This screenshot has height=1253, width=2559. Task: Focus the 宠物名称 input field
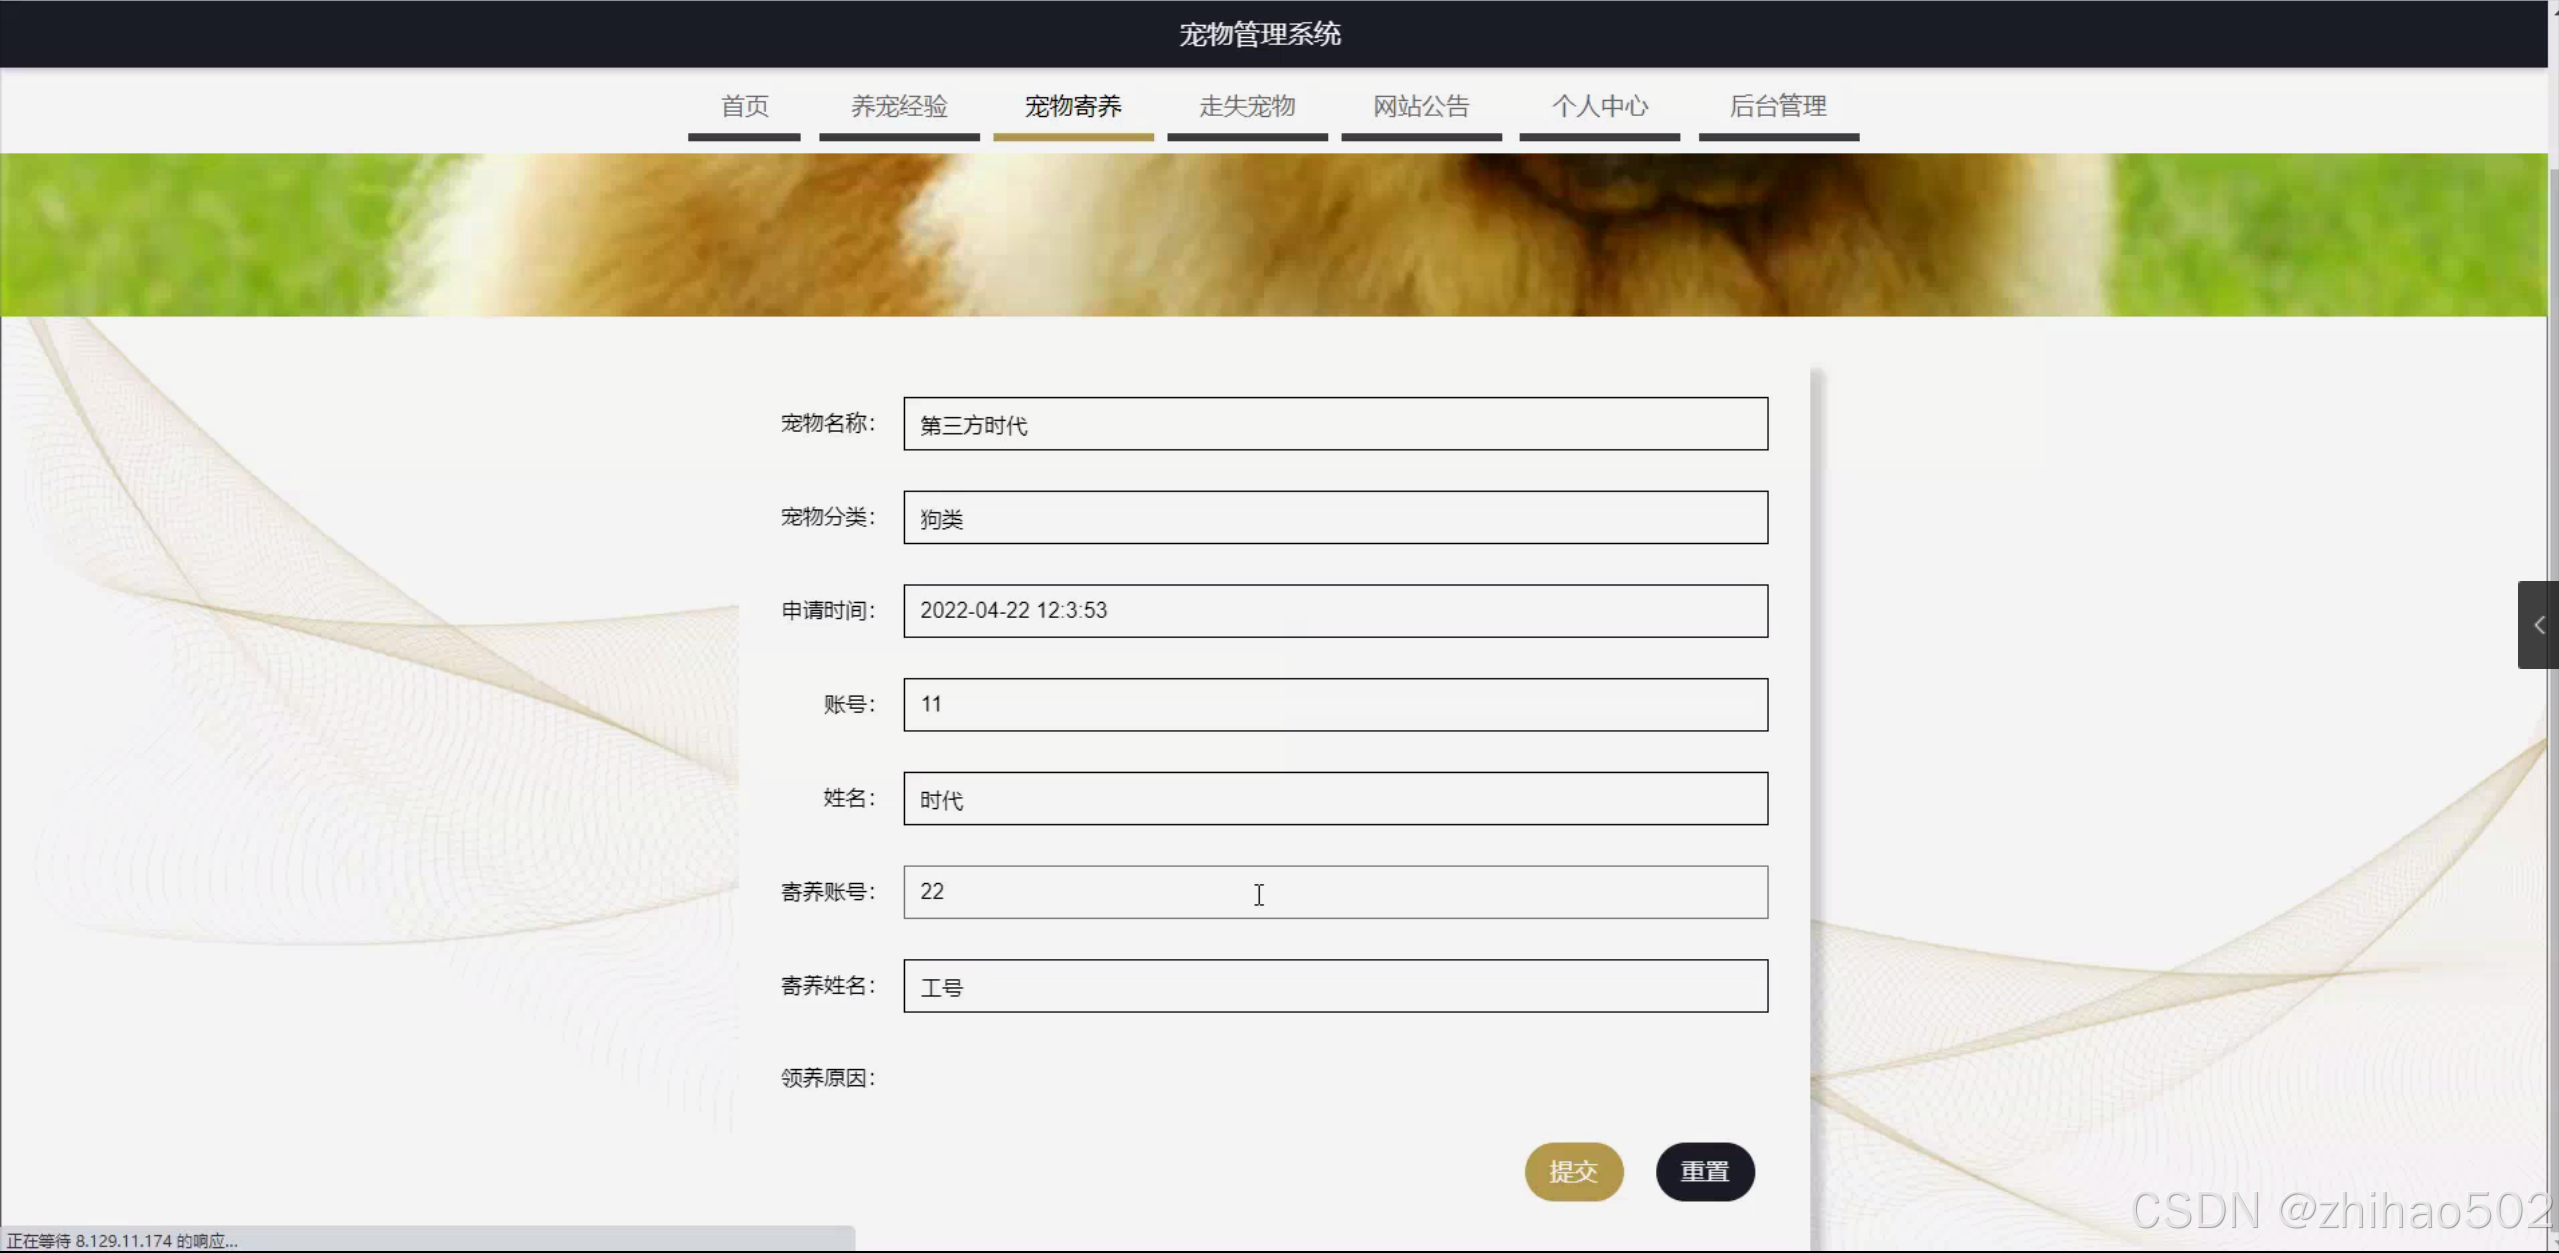[x=1334, y=424]
